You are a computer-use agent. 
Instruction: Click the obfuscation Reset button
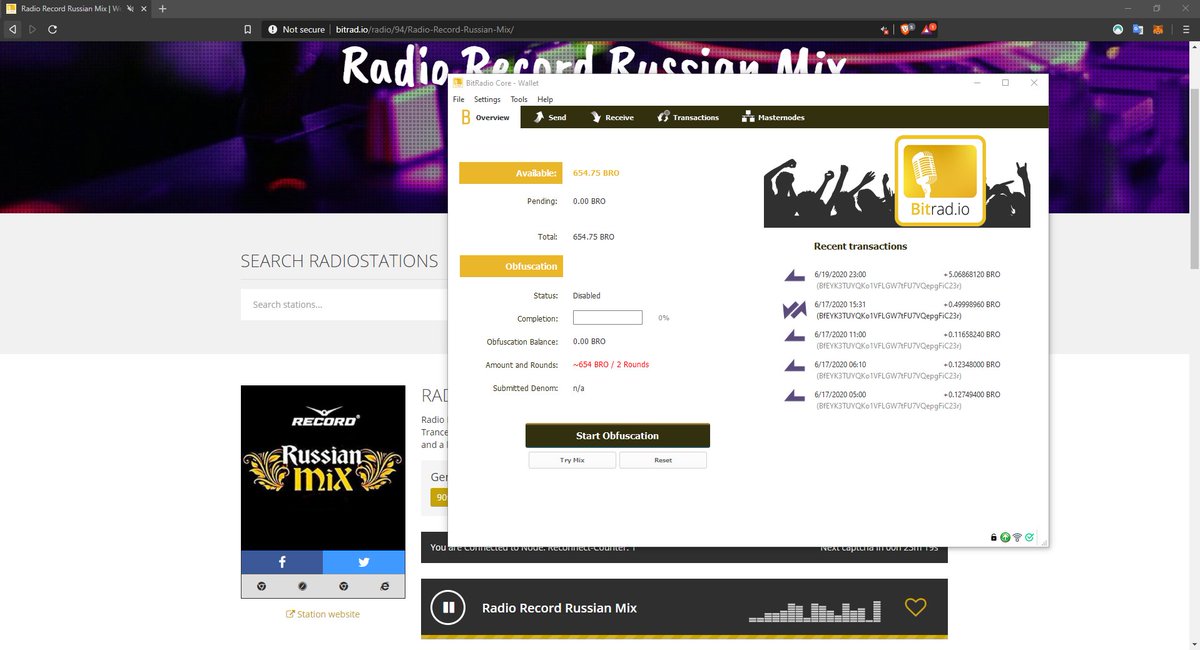663,460
